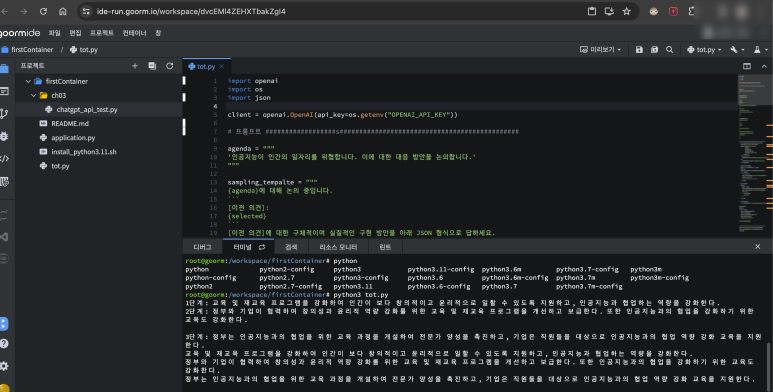Open the owl-face browser extension icon

click(654, 11)
